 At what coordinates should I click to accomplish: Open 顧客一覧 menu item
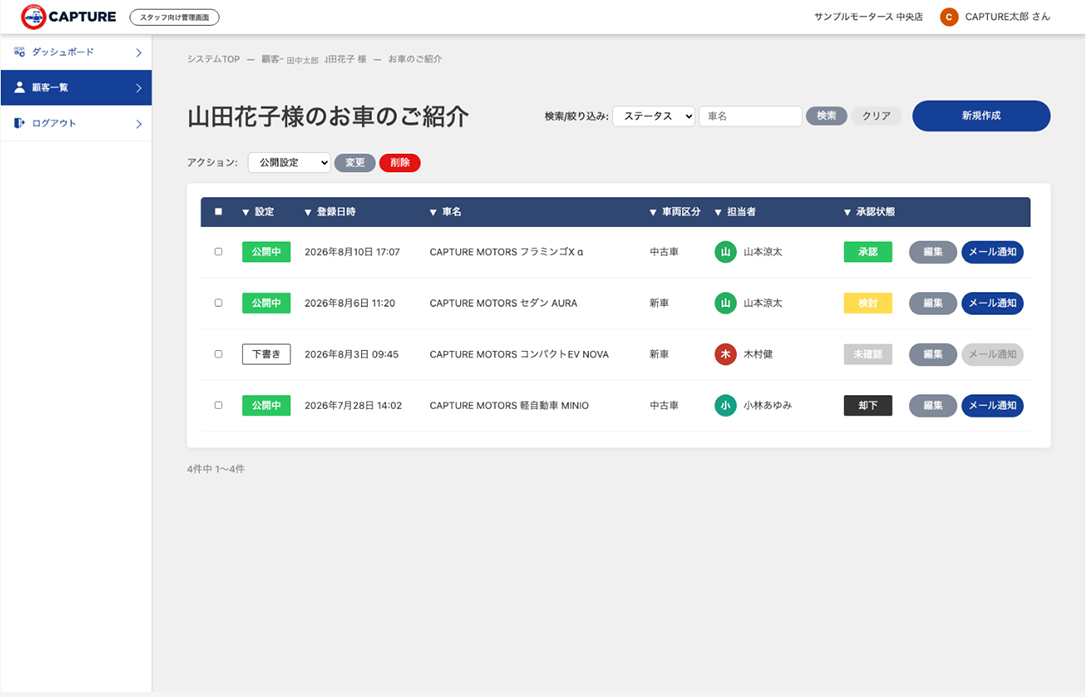pos(76,87)
